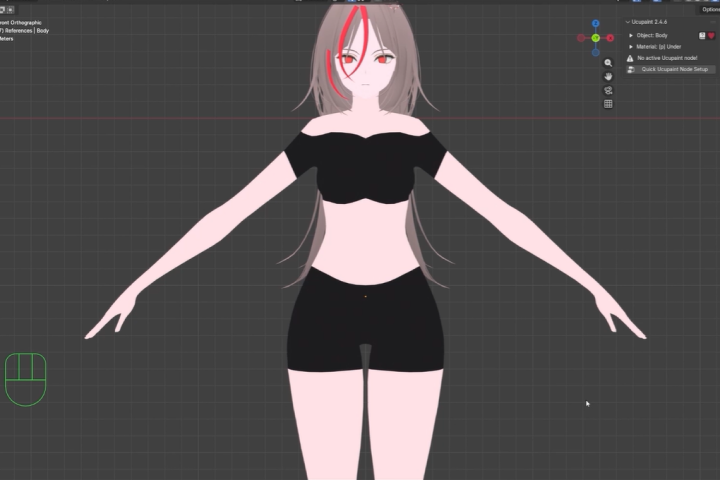Click the warning triangle icon
Viewport: 720px width, 480px height.
point(630,58)
